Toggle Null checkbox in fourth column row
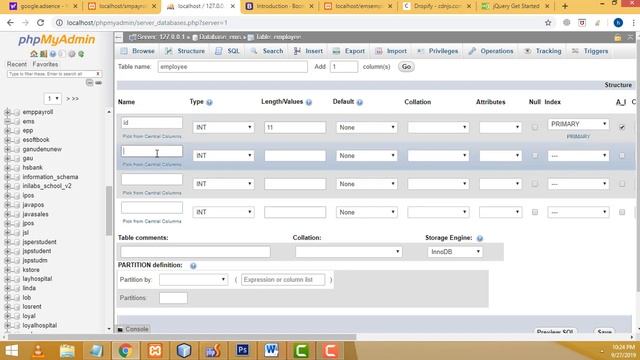Viewport: 640px width, 360px height. [535, 212]
